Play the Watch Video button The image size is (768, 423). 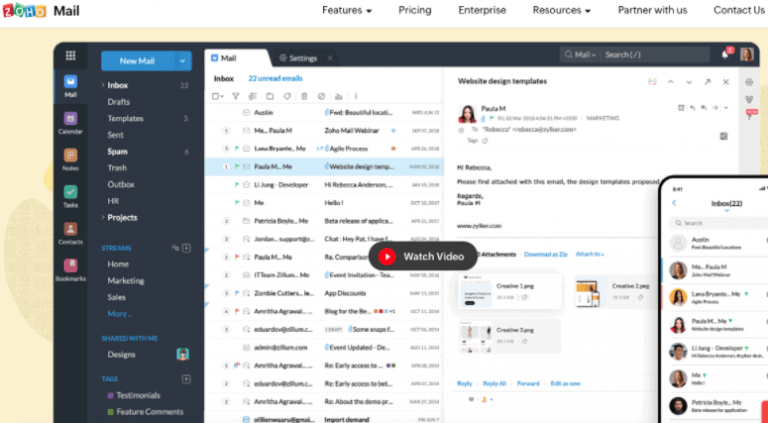pyautogui.click(x=423, y=256)
